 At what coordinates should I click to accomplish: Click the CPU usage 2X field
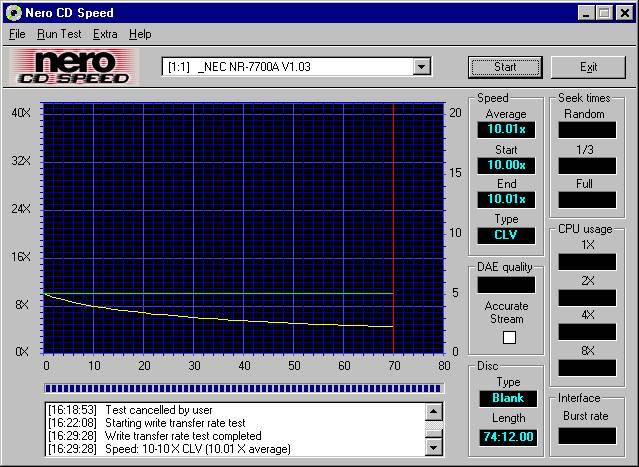[587, 297]
